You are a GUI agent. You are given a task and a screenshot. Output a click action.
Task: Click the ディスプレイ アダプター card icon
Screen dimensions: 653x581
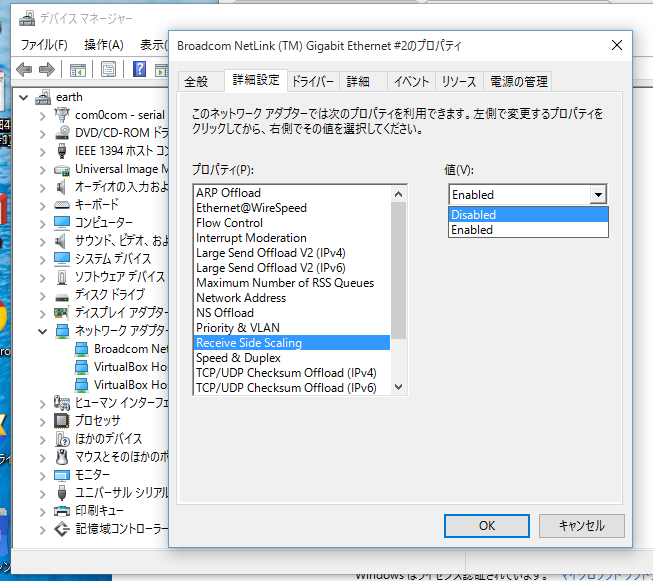coord(62,312)
